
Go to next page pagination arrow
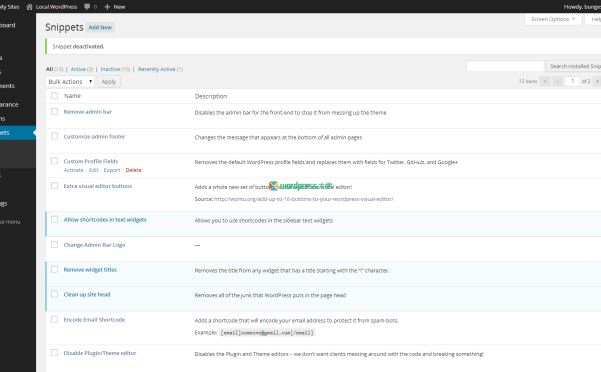(597, 81)
